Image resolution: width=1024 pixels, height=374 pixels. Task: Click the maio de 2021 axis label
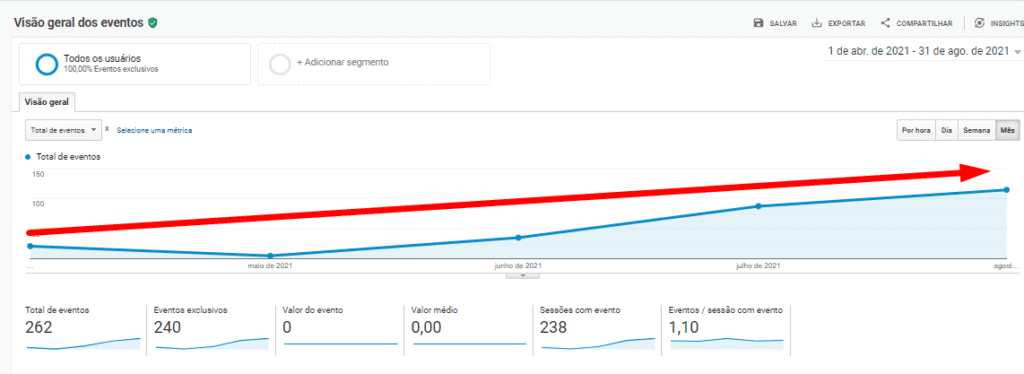tap(270, 266)
